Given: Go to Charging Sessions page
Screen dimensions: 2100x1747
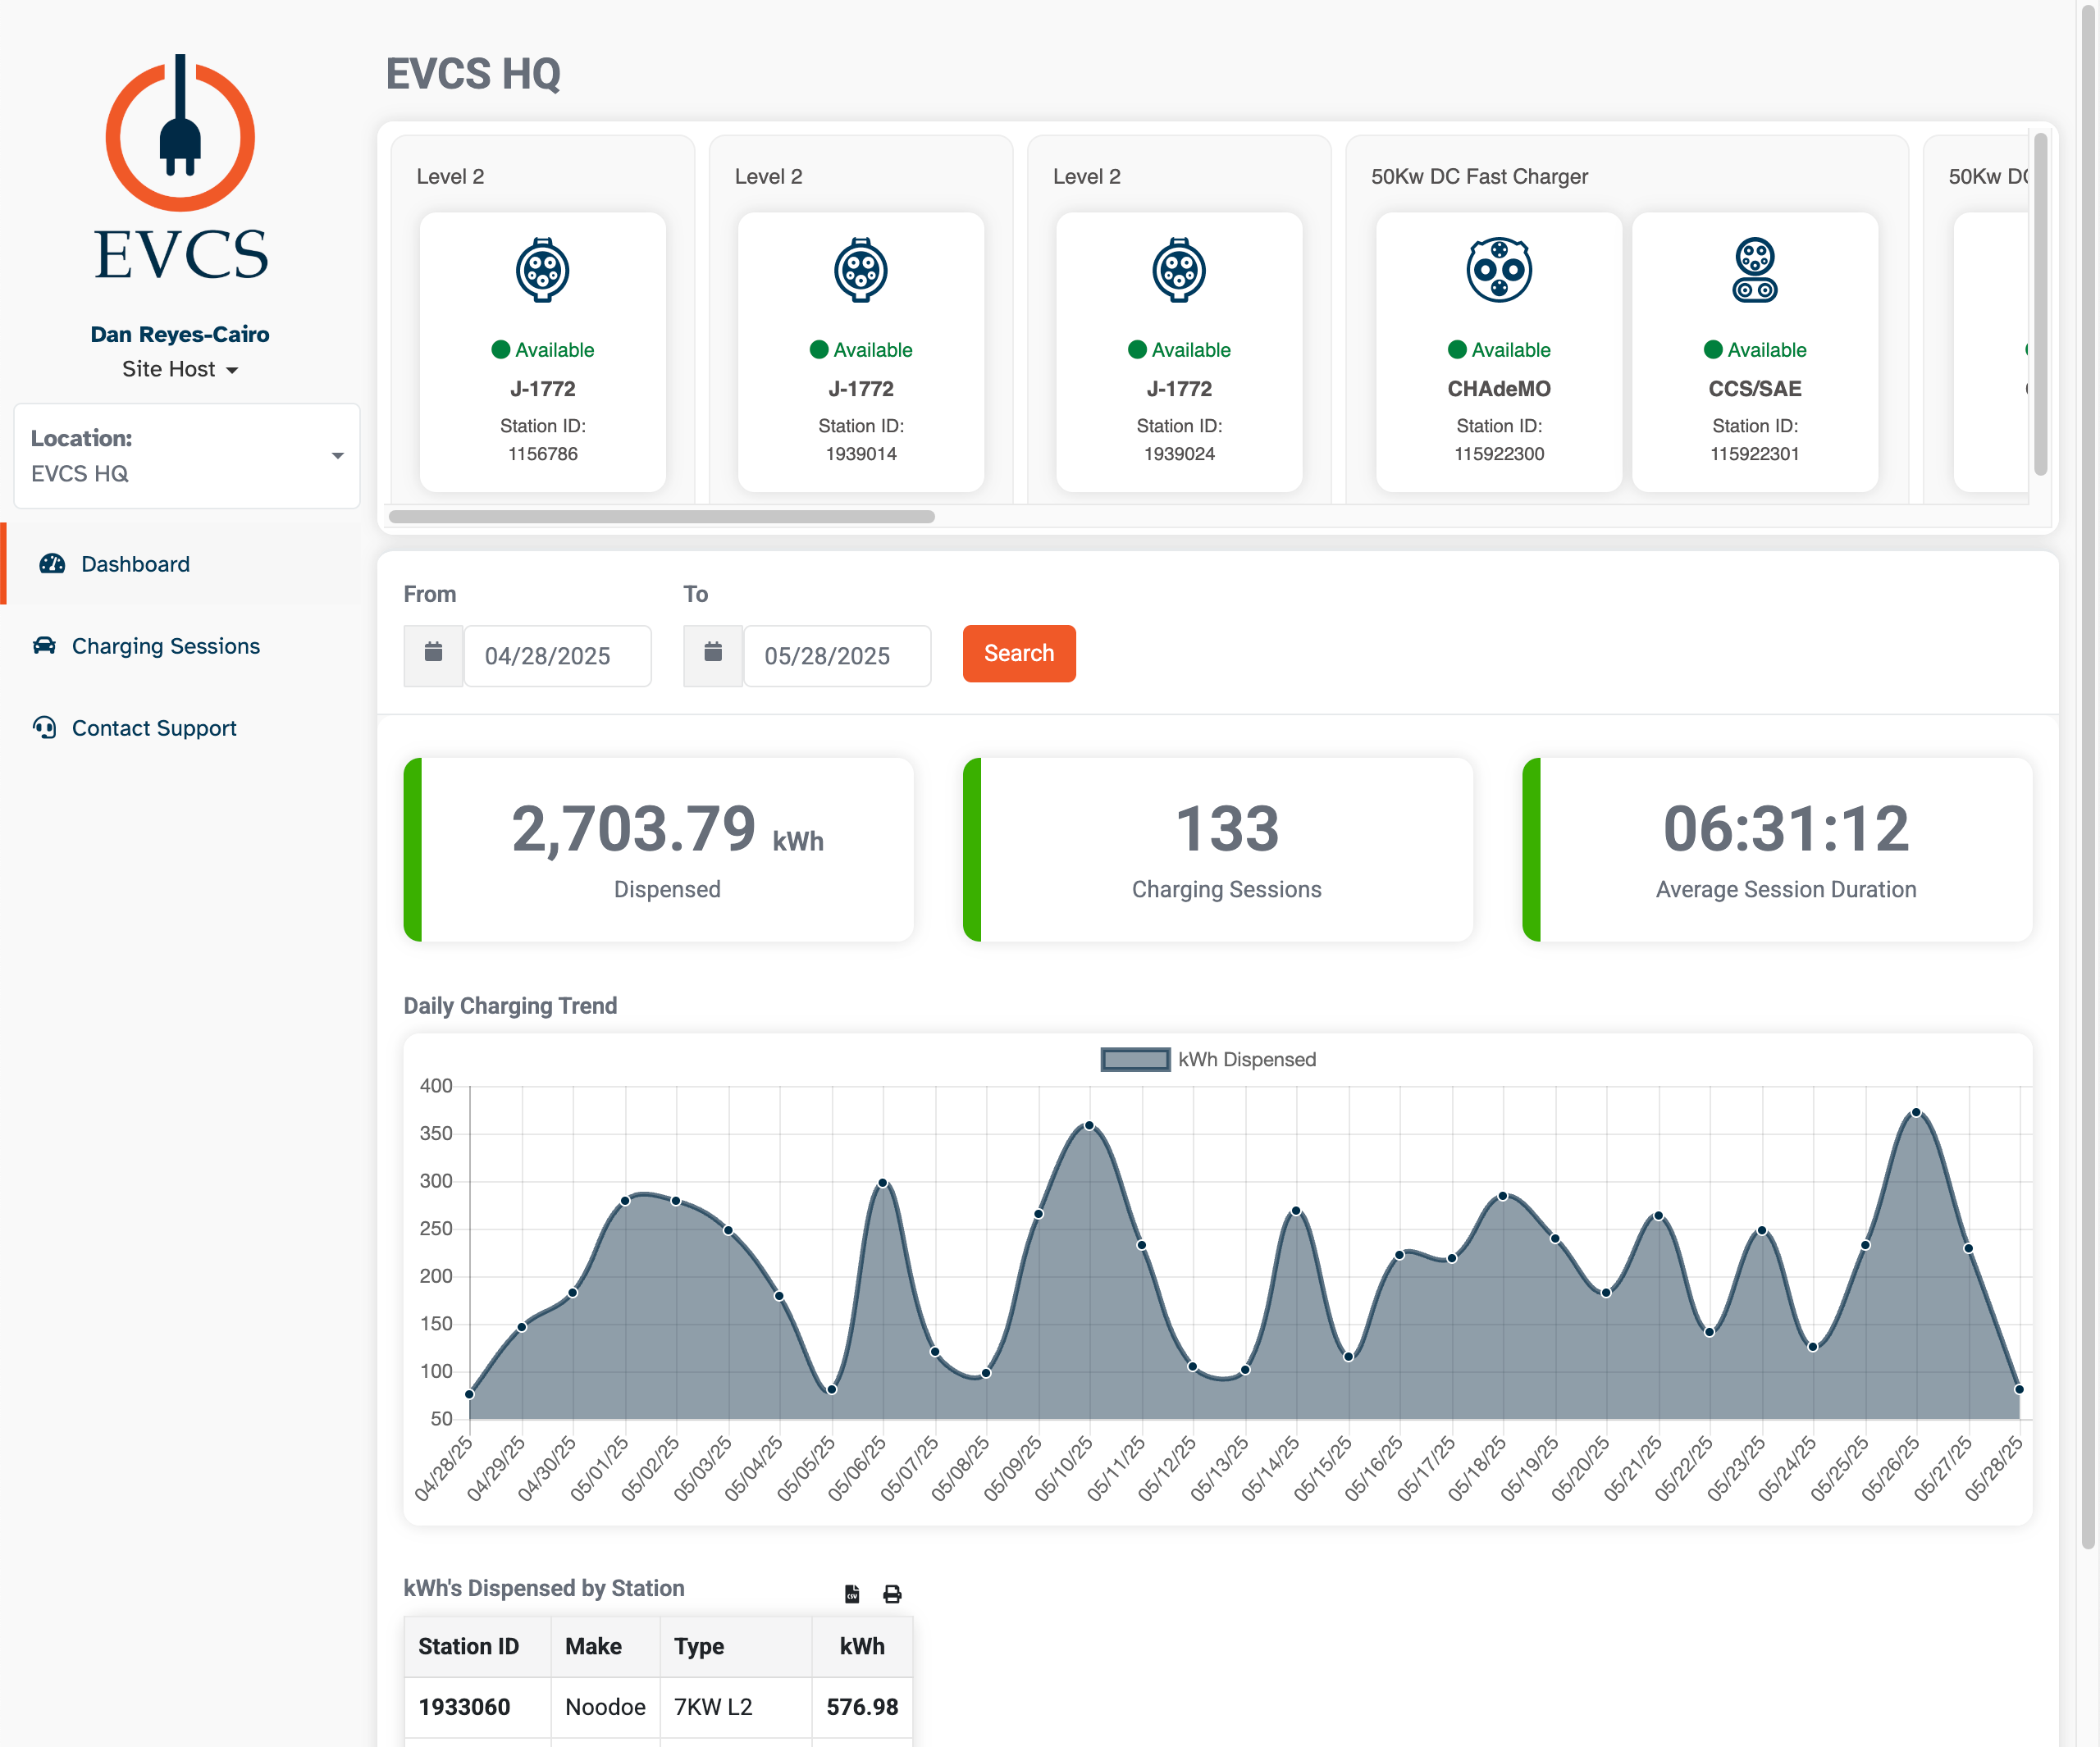Looking at the screenshot, I should pyautogui.click(x=165, y=646).
